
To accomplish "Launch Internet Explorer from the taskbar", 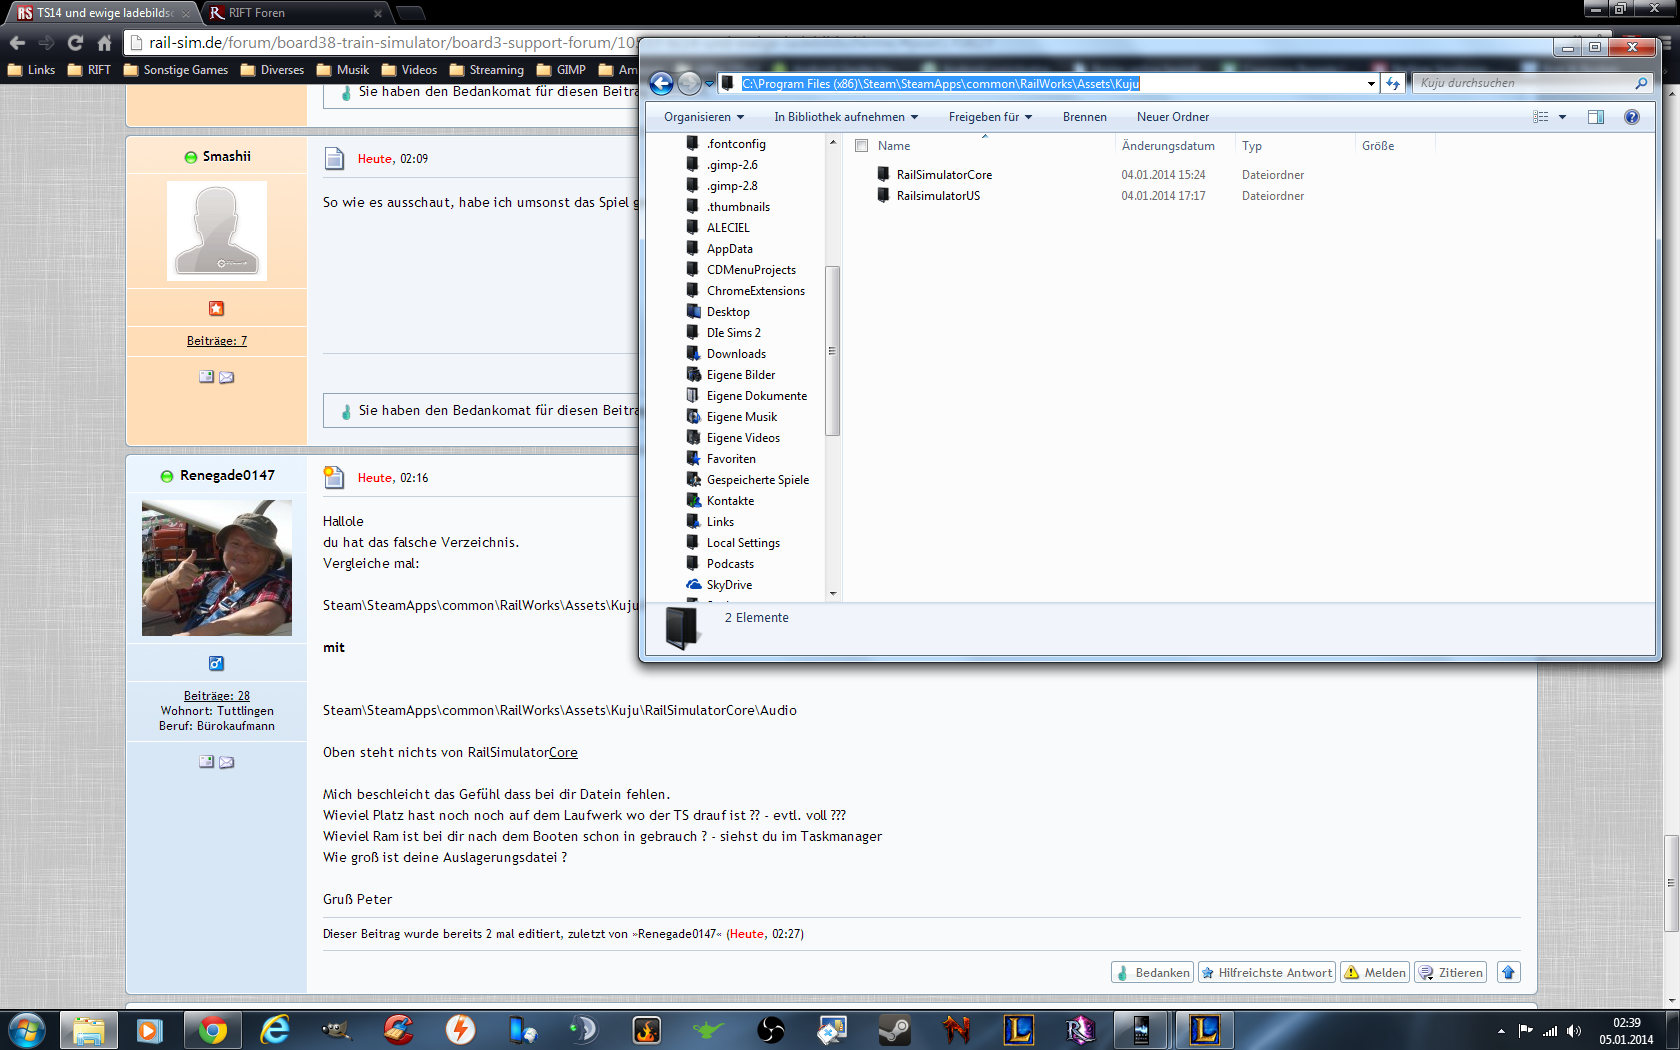I will [274, 1029].
